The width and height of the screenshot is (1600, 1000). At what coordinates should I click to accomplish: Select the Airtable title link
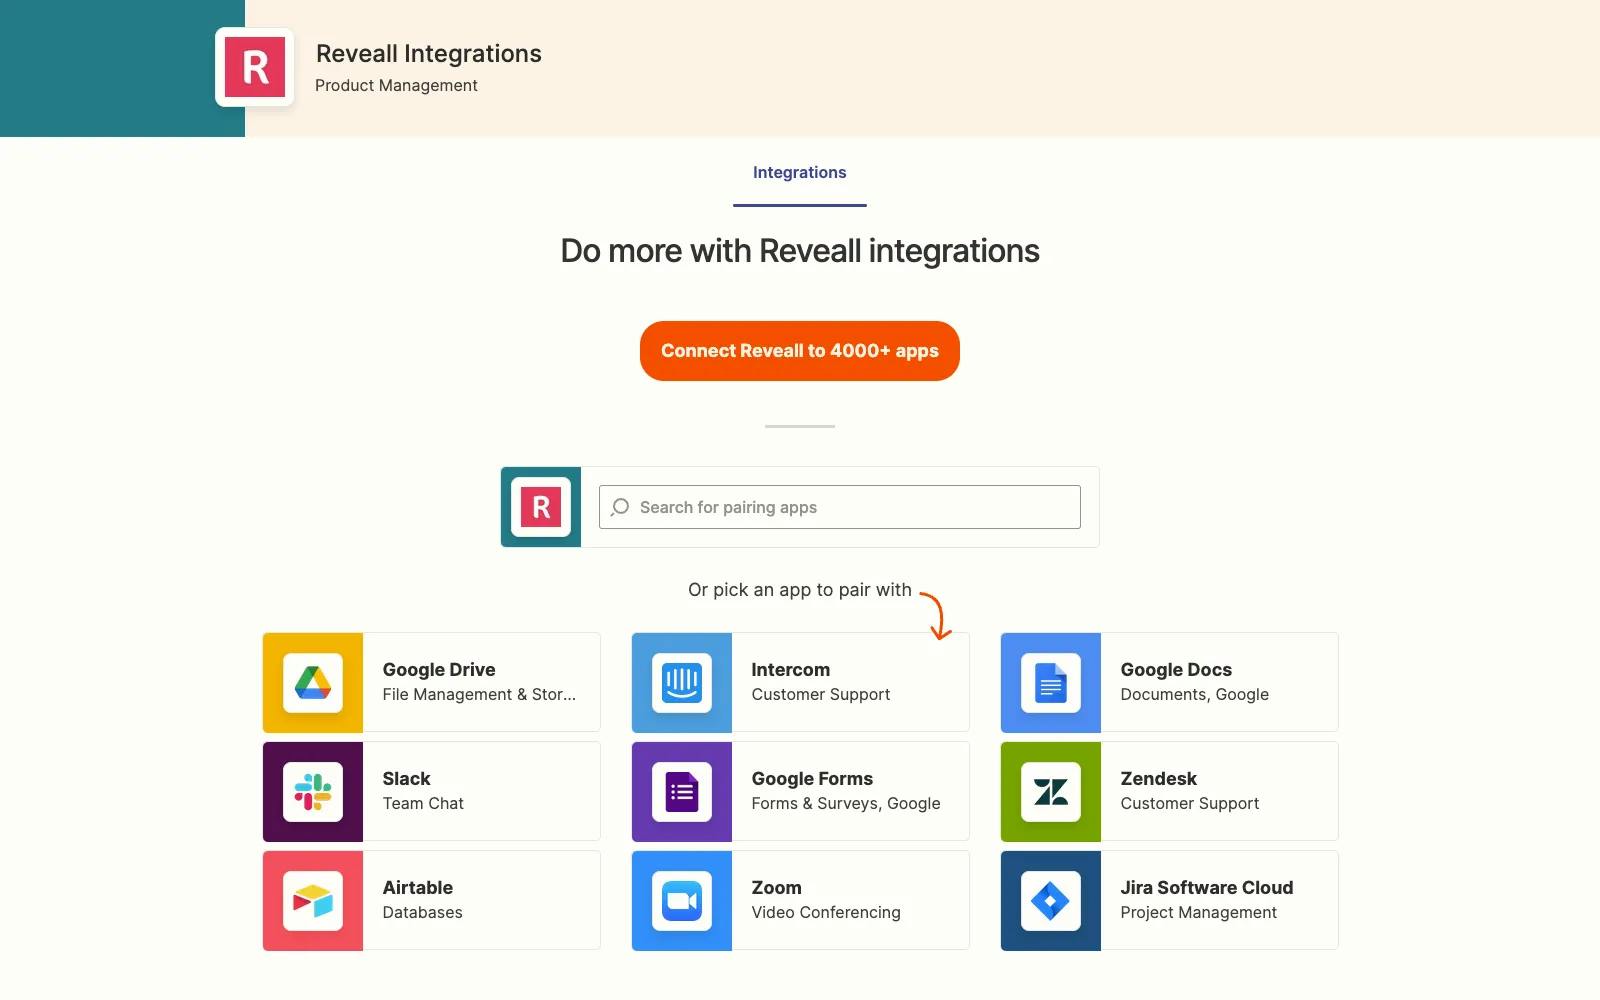coord(418,888)
